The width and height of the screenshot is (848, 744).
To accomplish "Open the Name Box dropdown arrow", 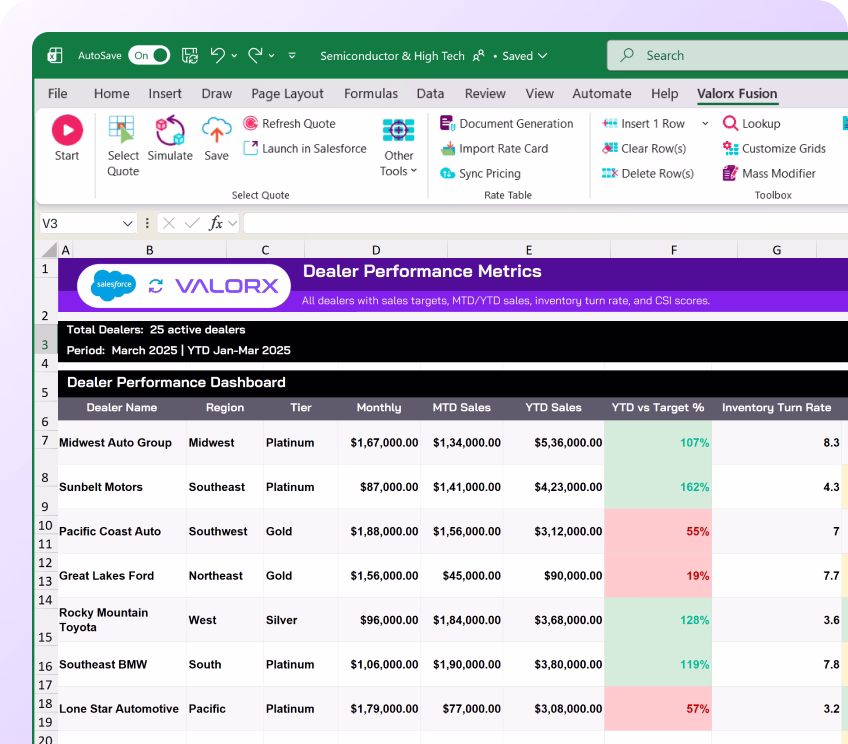I will point(128,223).
